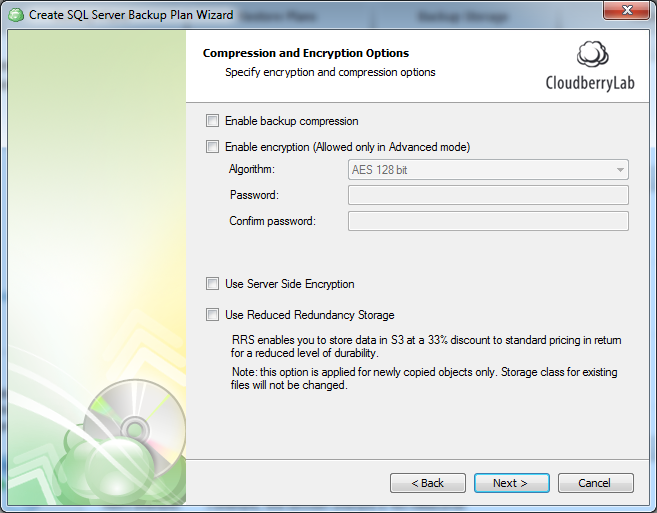Cancel the wizard
Viewport: 657px width, 513px height.
click(594, 483)
